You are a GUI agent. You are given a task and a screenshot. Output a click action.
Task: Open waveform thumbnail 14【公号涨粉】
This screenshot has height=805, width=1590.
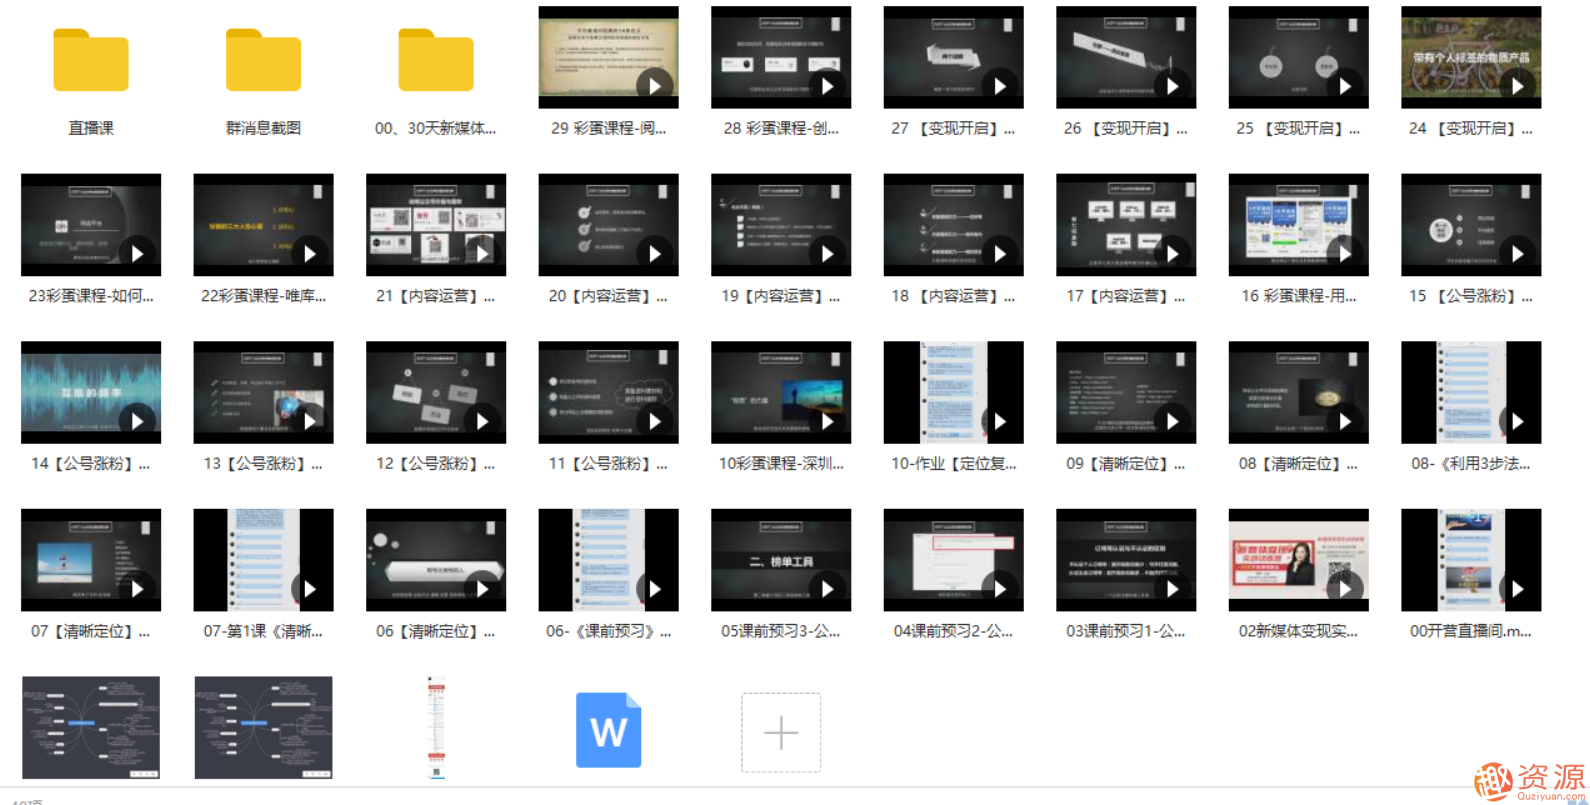tap(91, 392)
